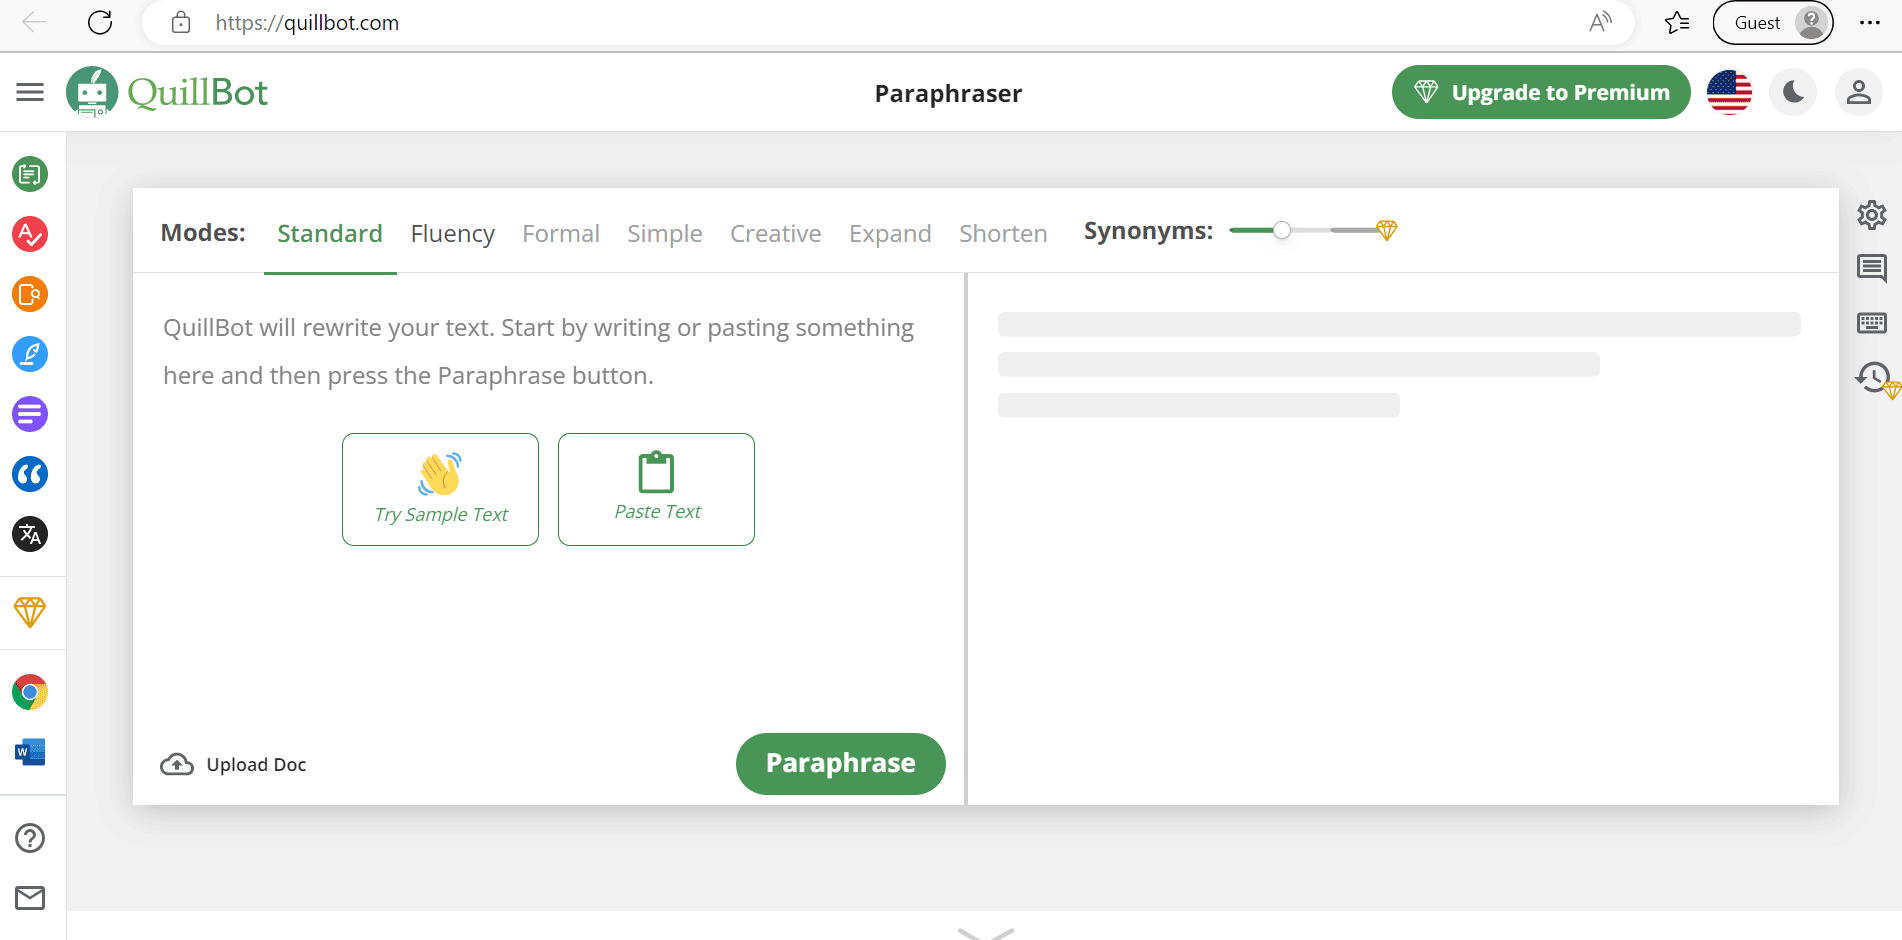Click Upload Doc link
Image resolution: width=1902 pixels, height=940 pixels.
click(x=233, y=764)
